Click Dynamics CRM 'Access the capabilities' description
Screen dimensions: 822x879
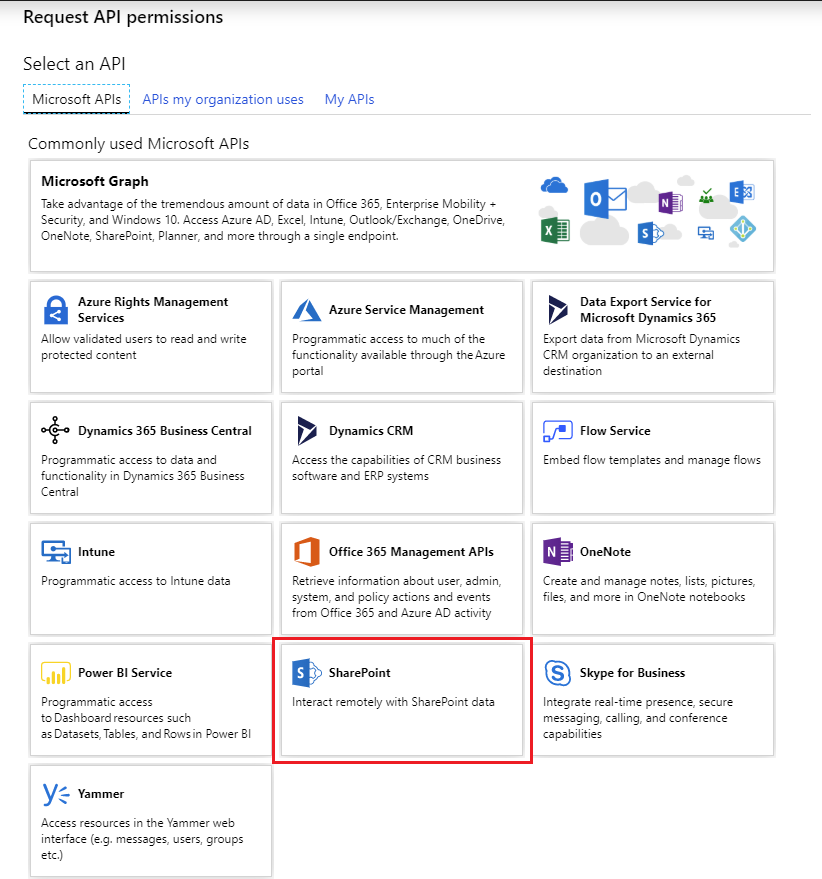click(396, 468)
